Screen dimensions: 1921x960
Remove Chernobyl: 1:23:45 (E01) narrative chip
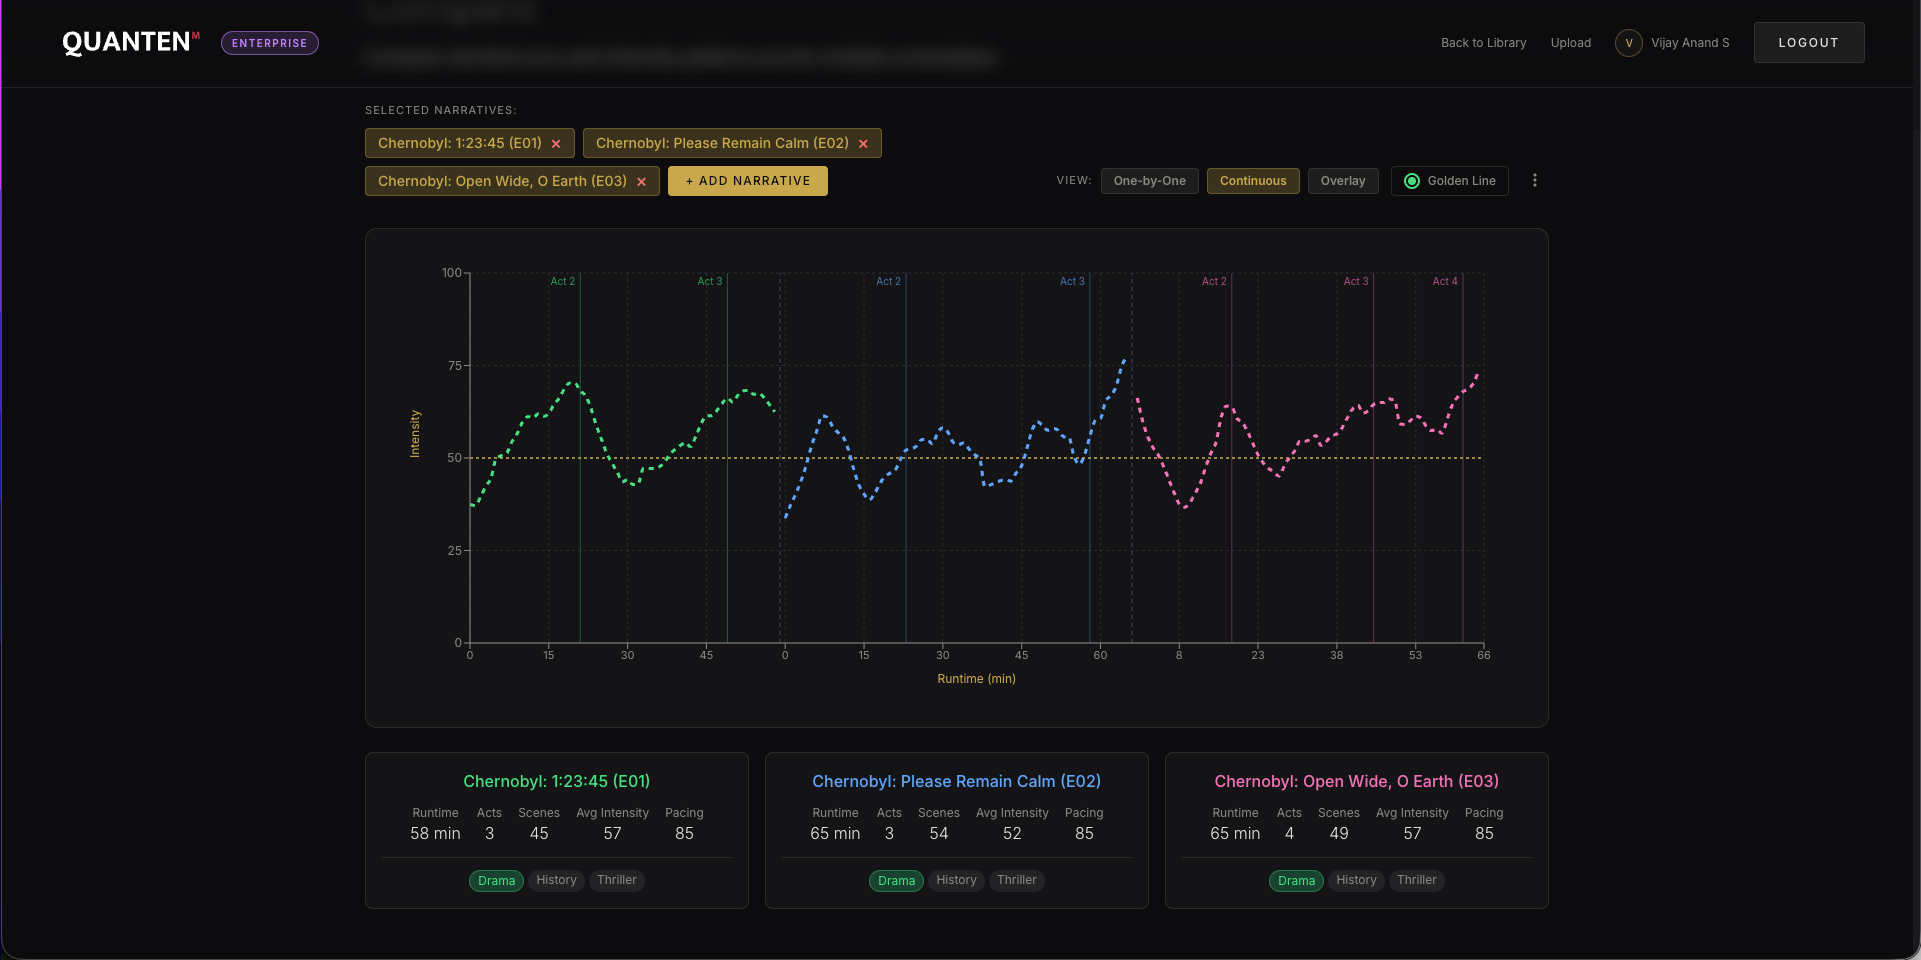[x=556, y=144]
